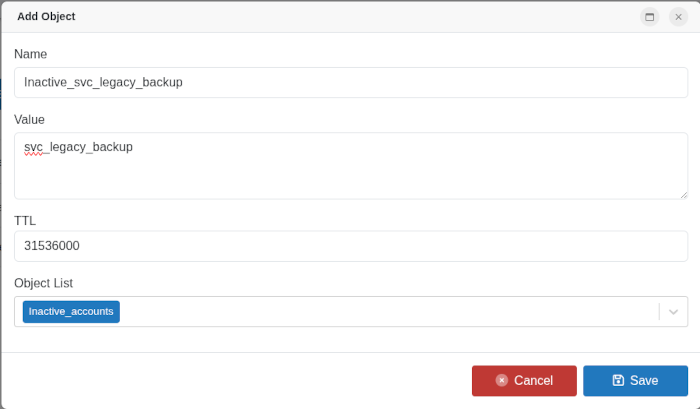Grab the Value textarea resize handle
This screenshot has width=700, height=409.
coord(684,194)
